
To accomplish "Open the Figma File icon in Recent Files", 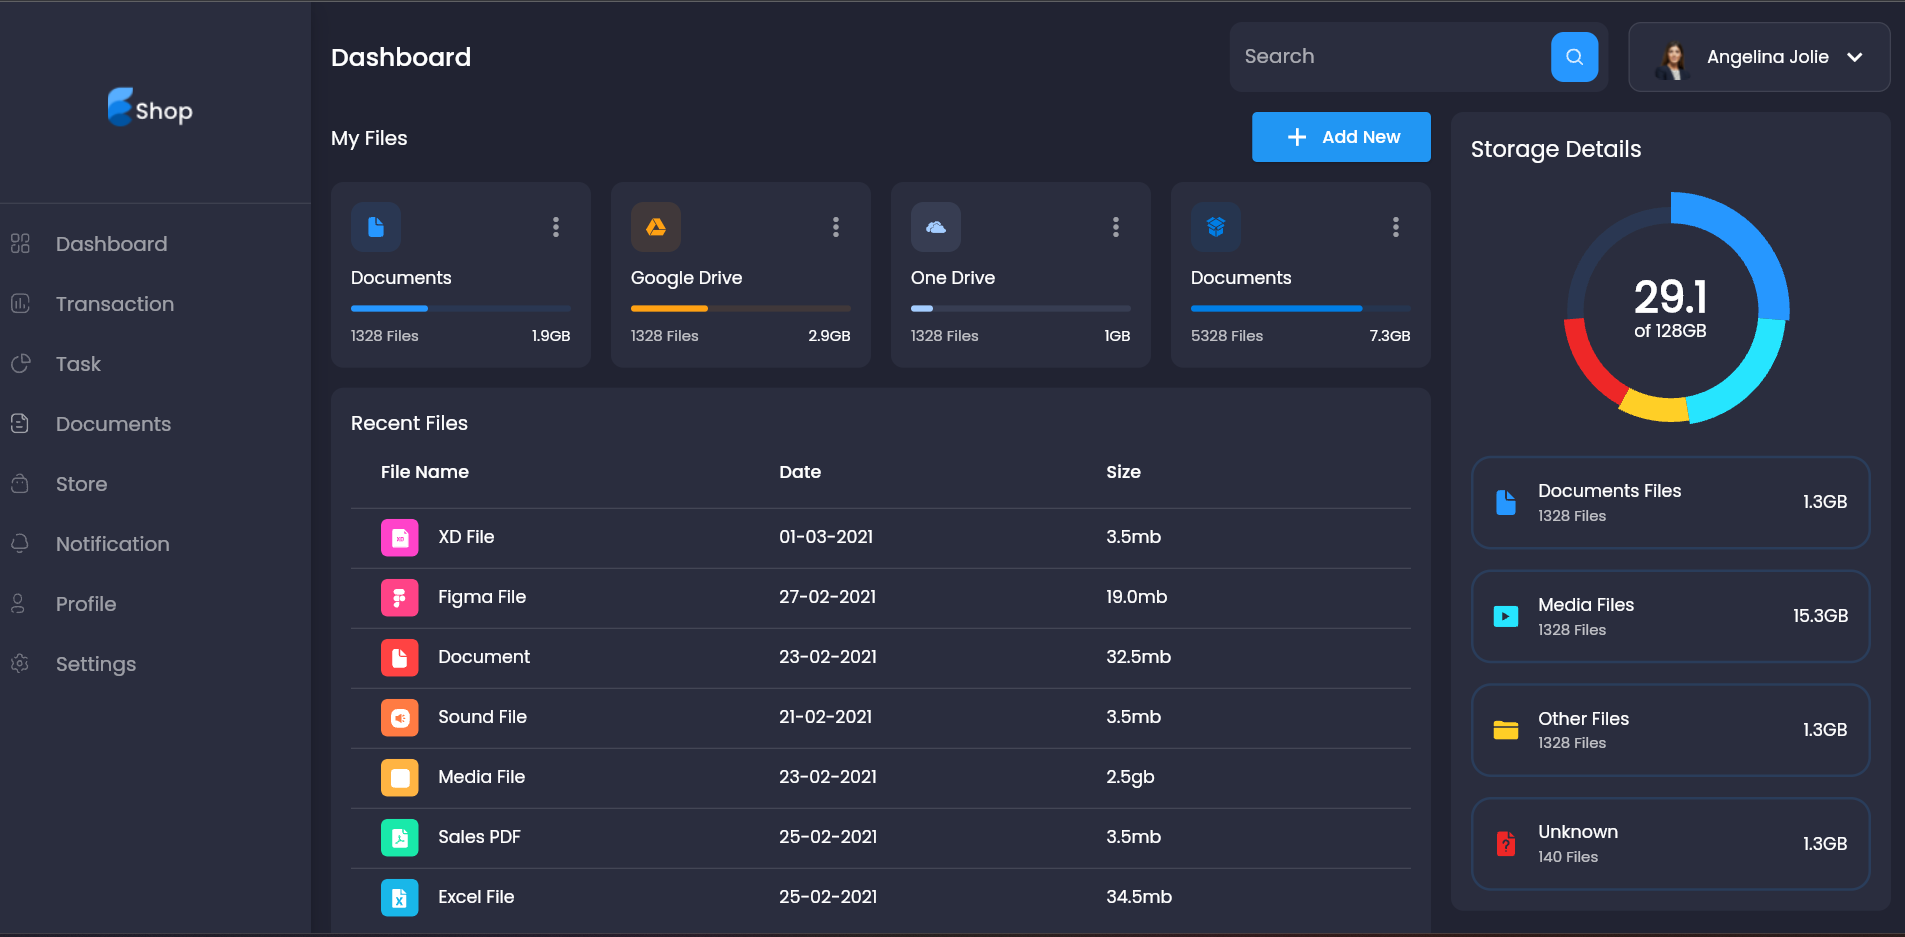I will [399, 597].
